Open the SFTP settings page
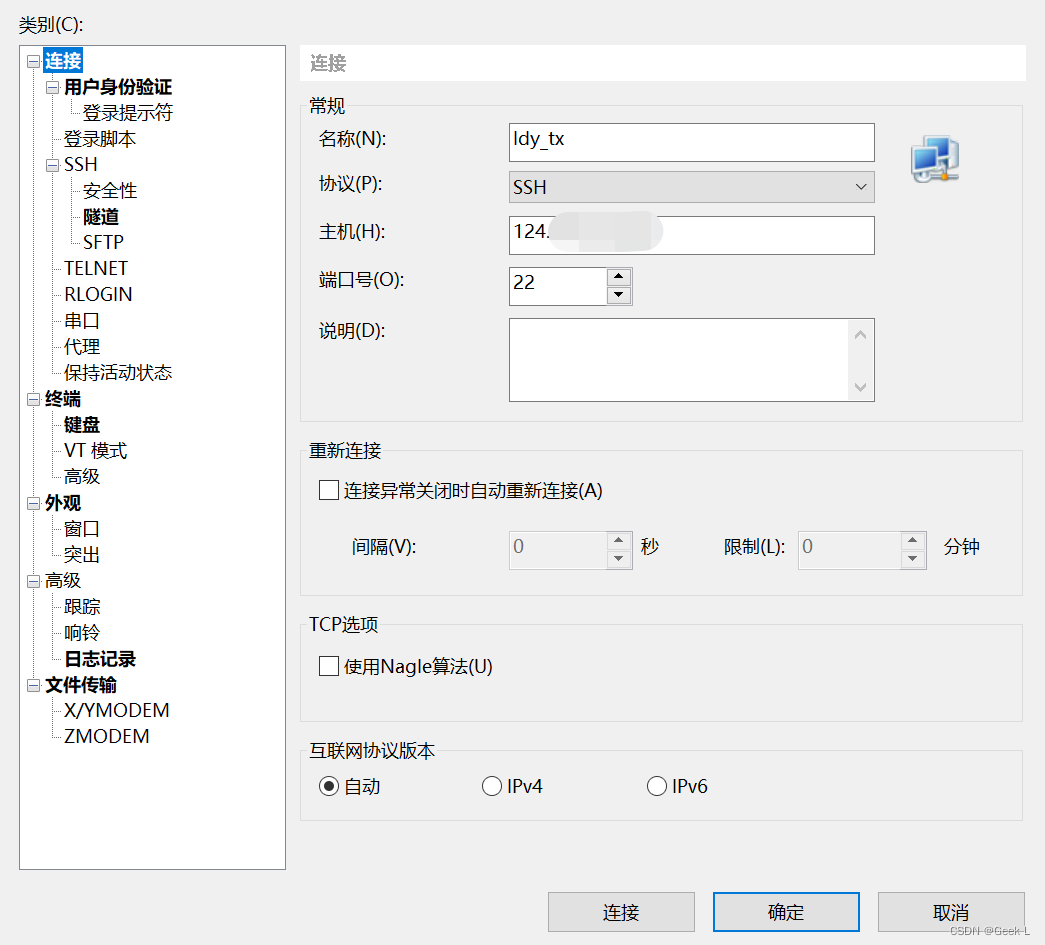 coord(105,242)
